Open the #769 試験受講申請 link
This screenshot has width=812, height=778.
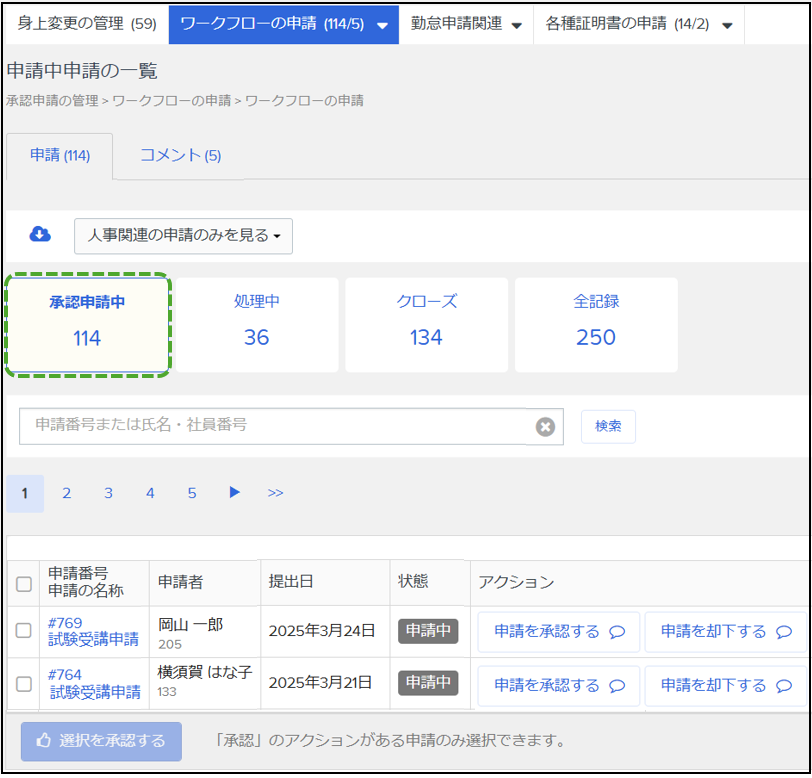point(93,631)
